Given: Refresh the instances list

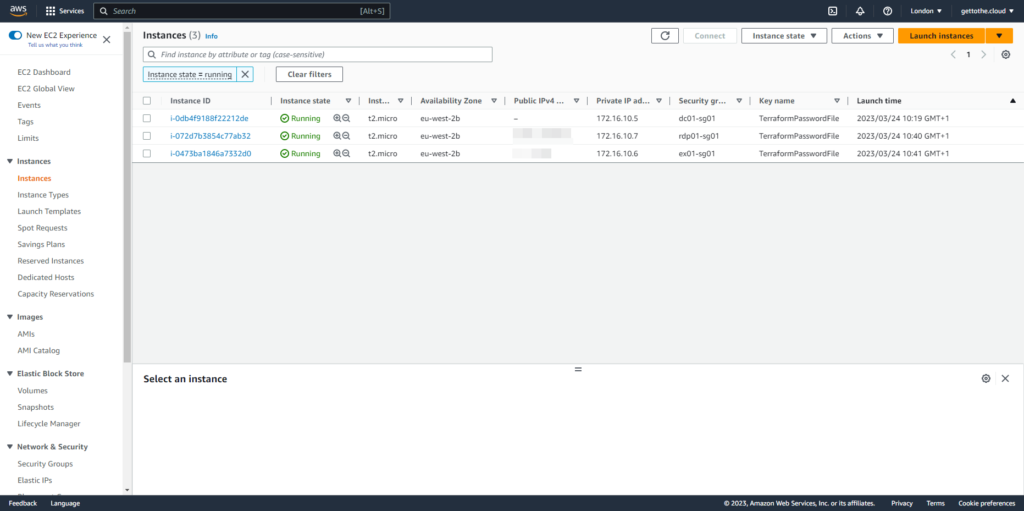Looking at the screenshot, I should coord(665,36).
